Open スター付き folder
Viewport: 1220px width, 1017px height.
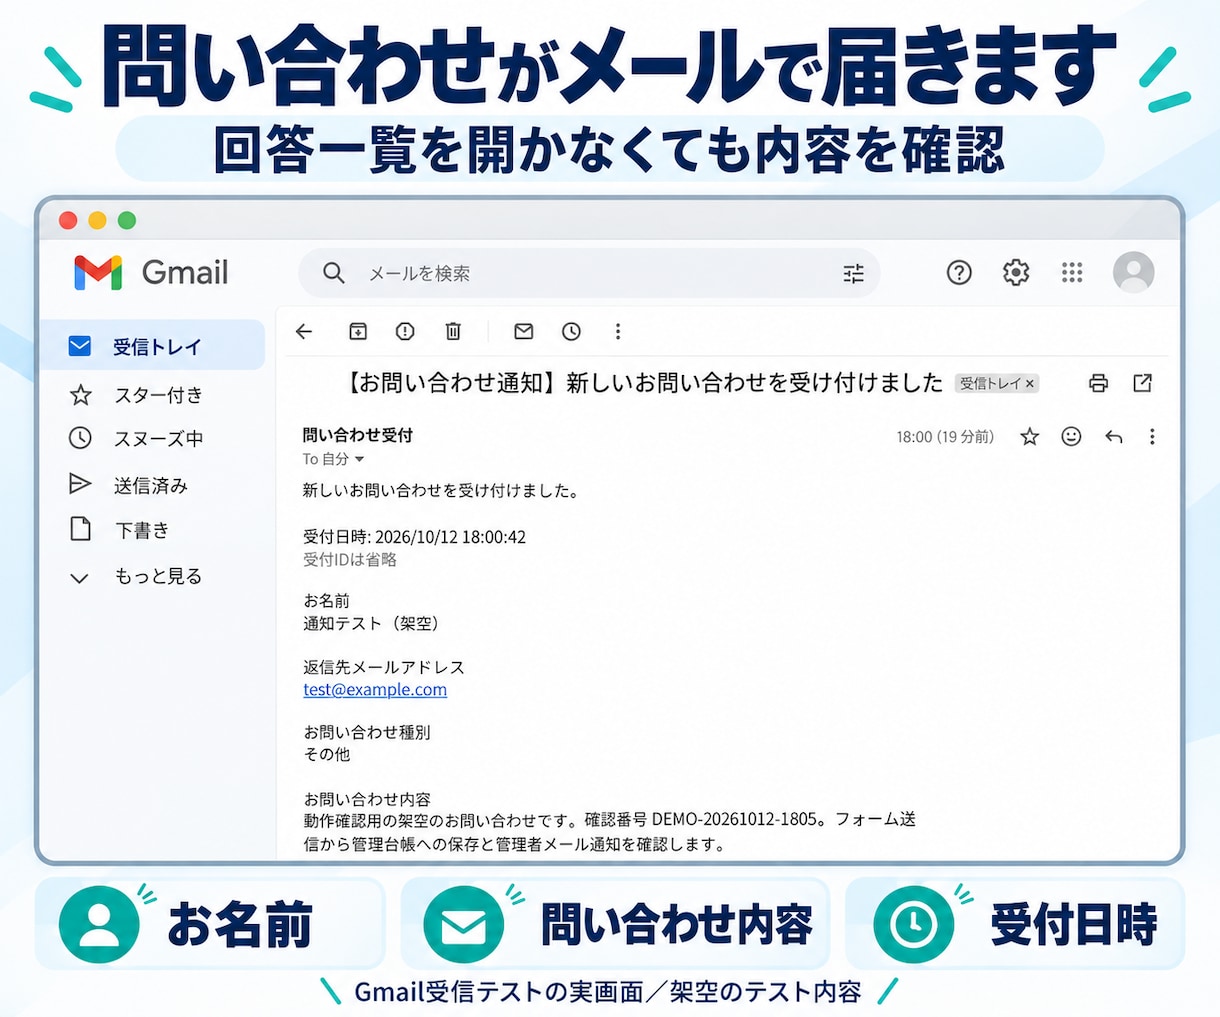(136, 396)
